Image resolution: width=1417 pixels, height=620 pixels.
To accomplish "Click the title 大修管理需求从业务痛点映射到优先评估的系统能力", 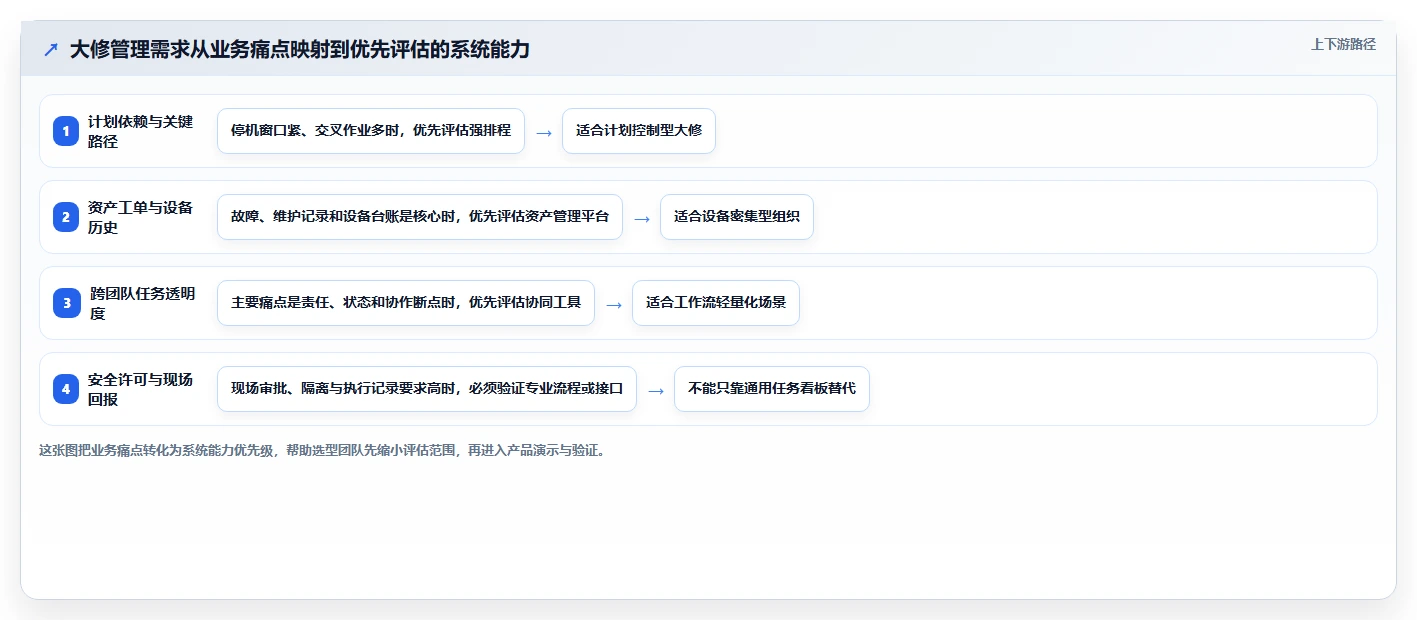I will (x=300, y=50).
